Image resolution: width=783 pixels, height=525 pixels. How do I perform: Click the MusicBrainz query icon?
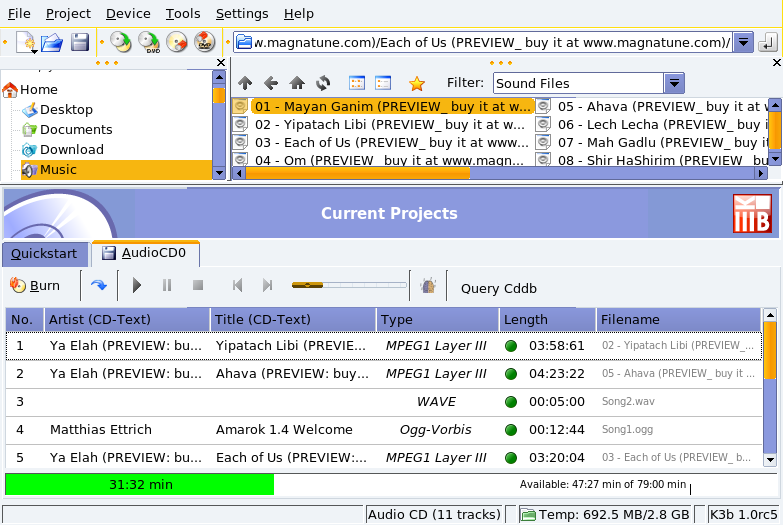pos(428,285)
